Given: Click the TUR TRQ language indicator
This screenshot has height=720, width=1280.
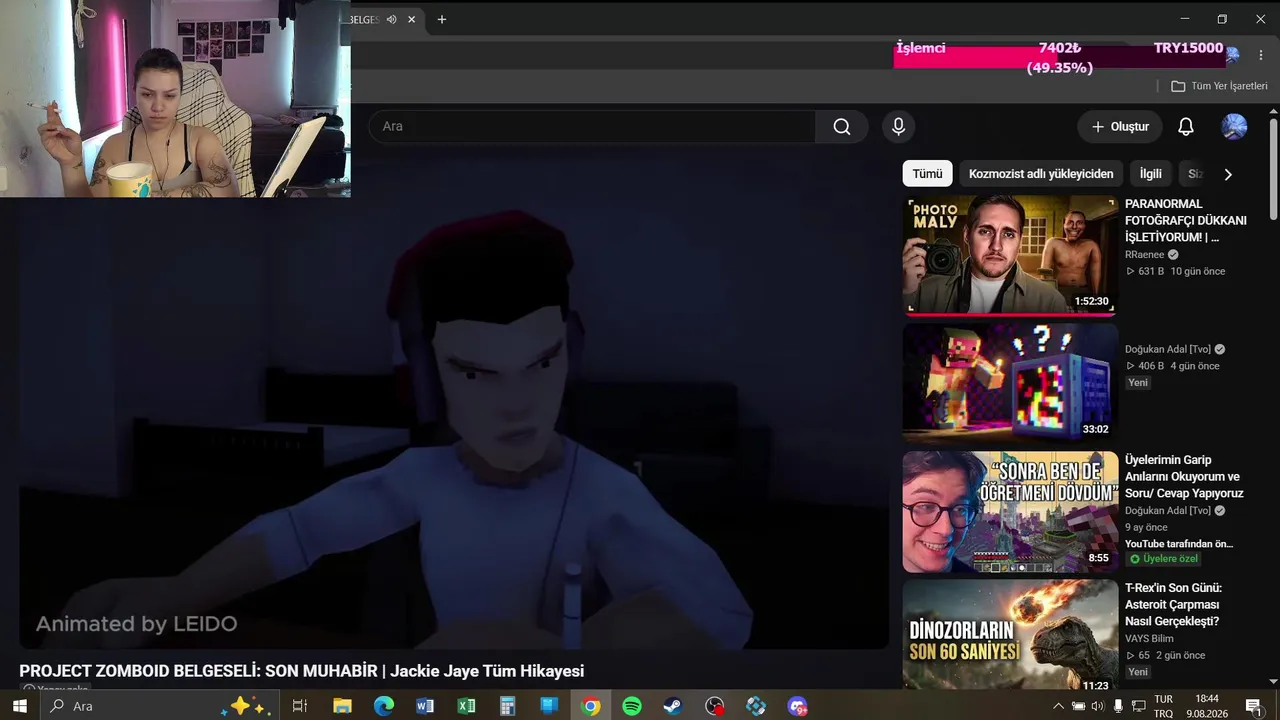Looking at the screenshot, I should 1163,706.
